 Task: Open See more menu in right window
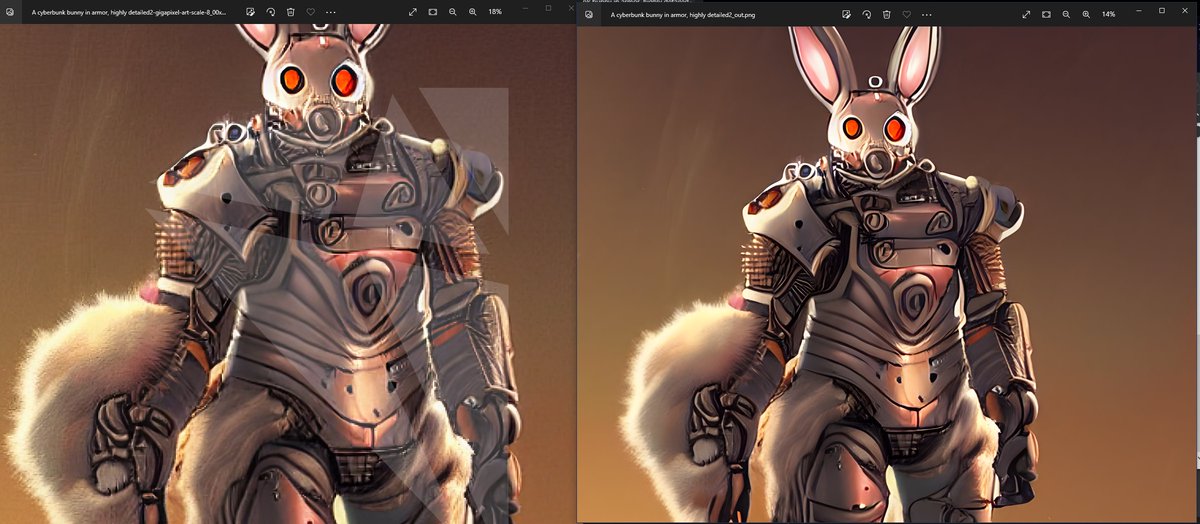click(x=927, y=14)
